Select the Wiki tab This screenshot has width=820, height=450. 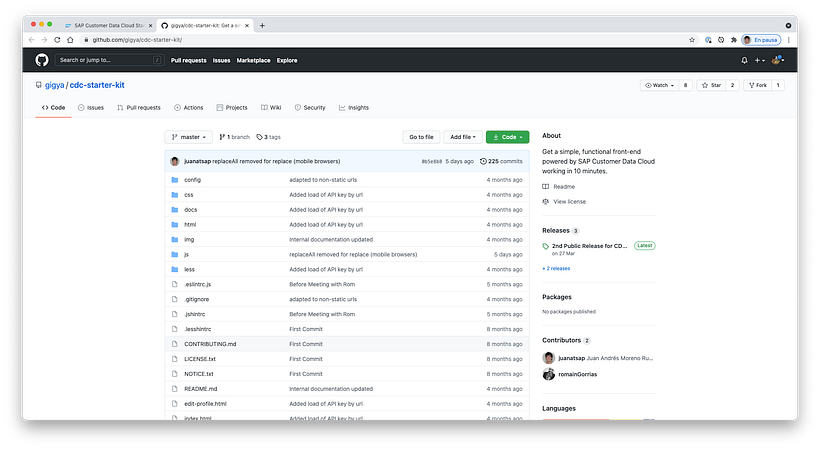coord(271,107)
